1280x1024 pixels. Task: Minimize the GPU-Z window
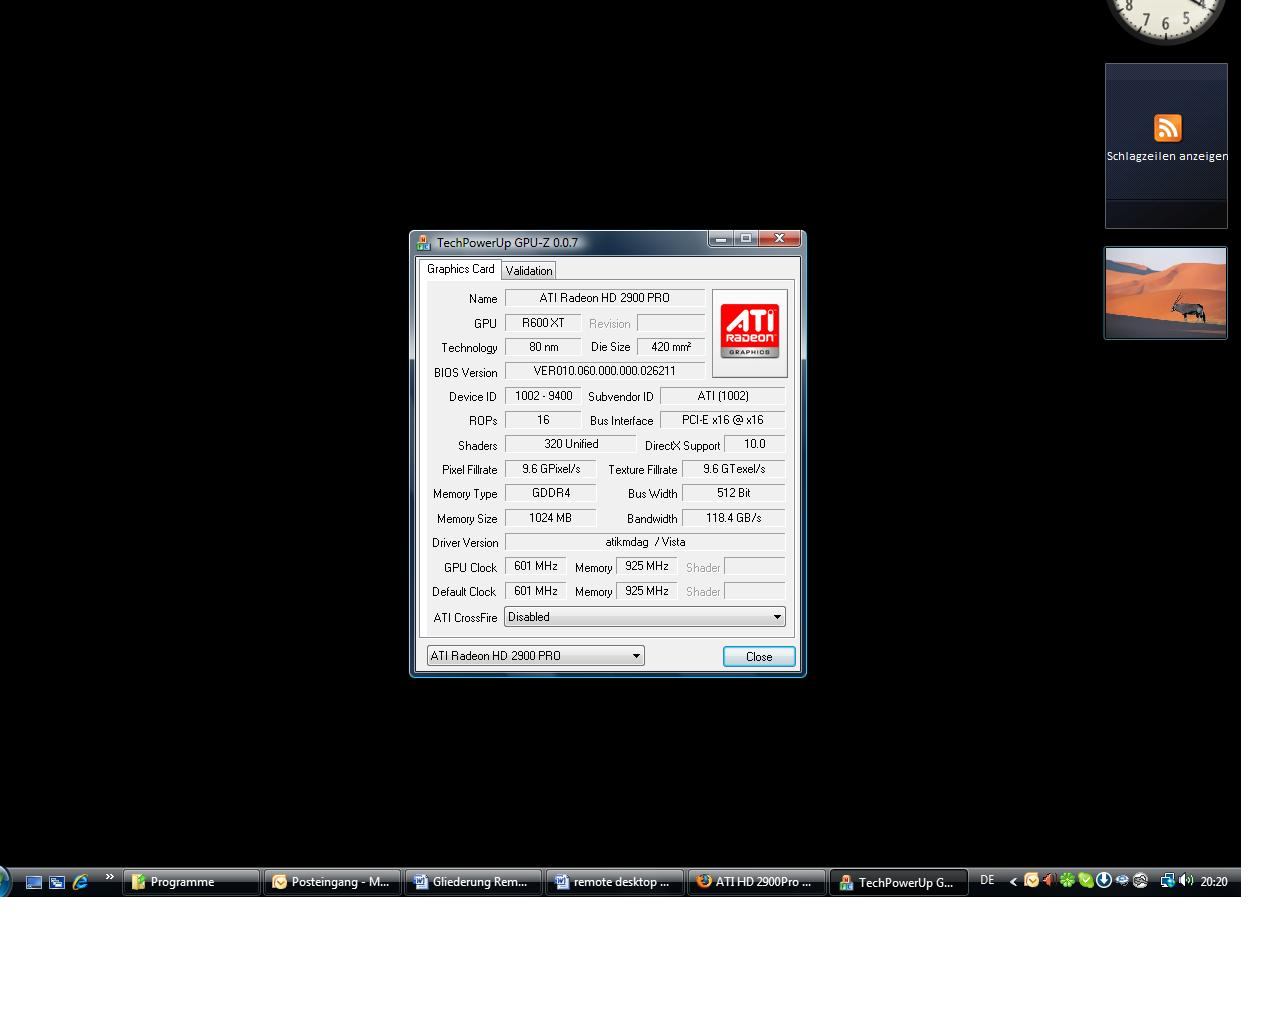[721, 239]
